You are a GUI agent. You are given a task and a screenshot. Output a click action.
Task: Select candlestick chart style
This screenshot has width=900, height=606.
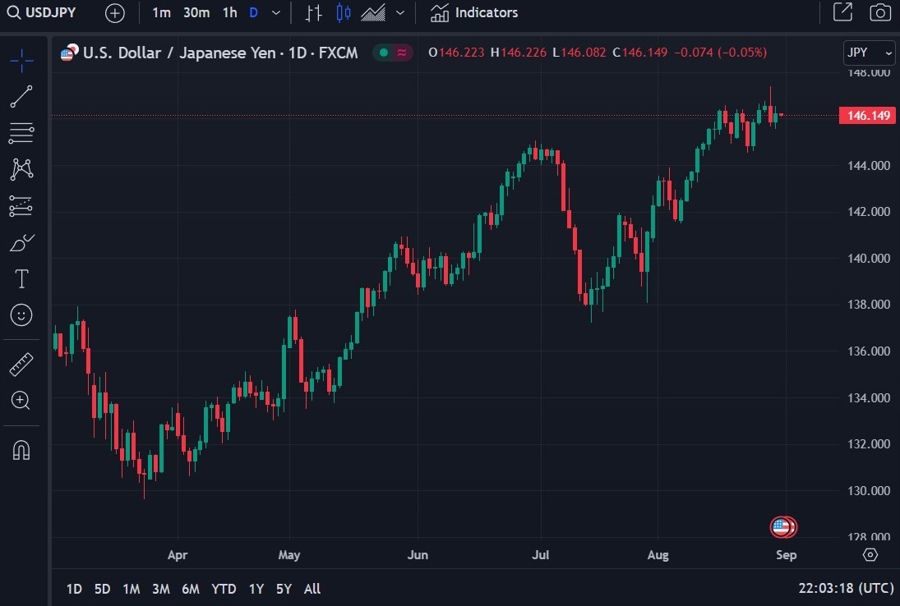(343, 13)
